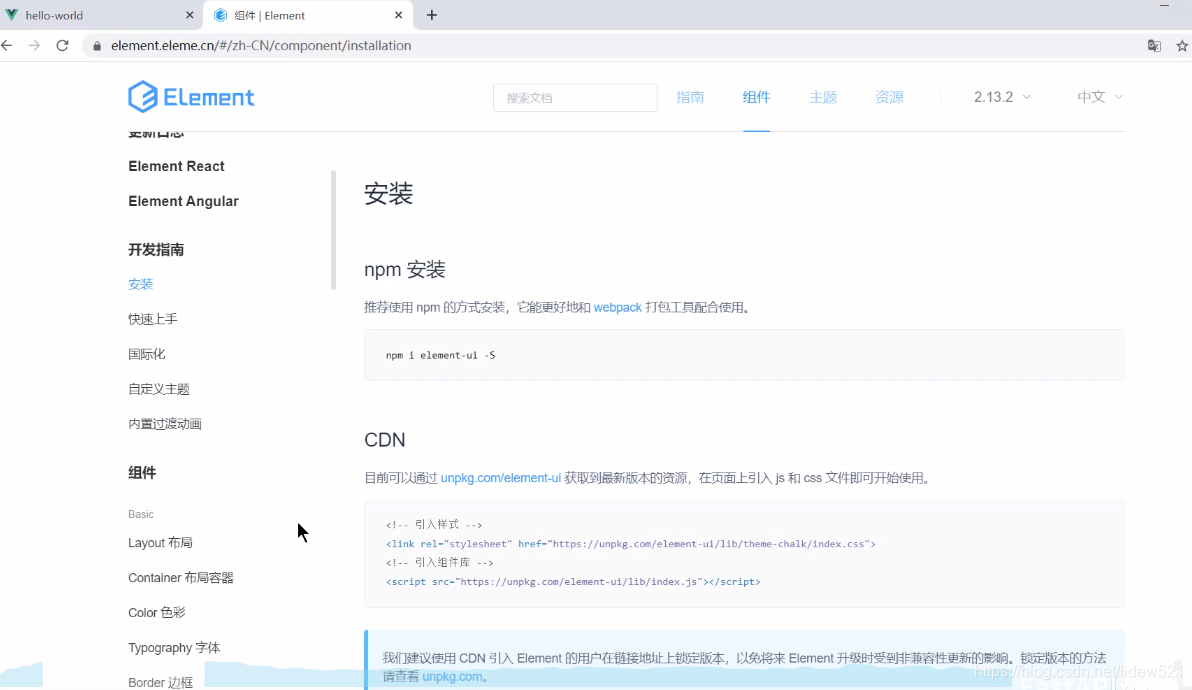1192x690 pixels.
Task: Follow the unpkg.com/element-ui link
Action: [501, 478]
